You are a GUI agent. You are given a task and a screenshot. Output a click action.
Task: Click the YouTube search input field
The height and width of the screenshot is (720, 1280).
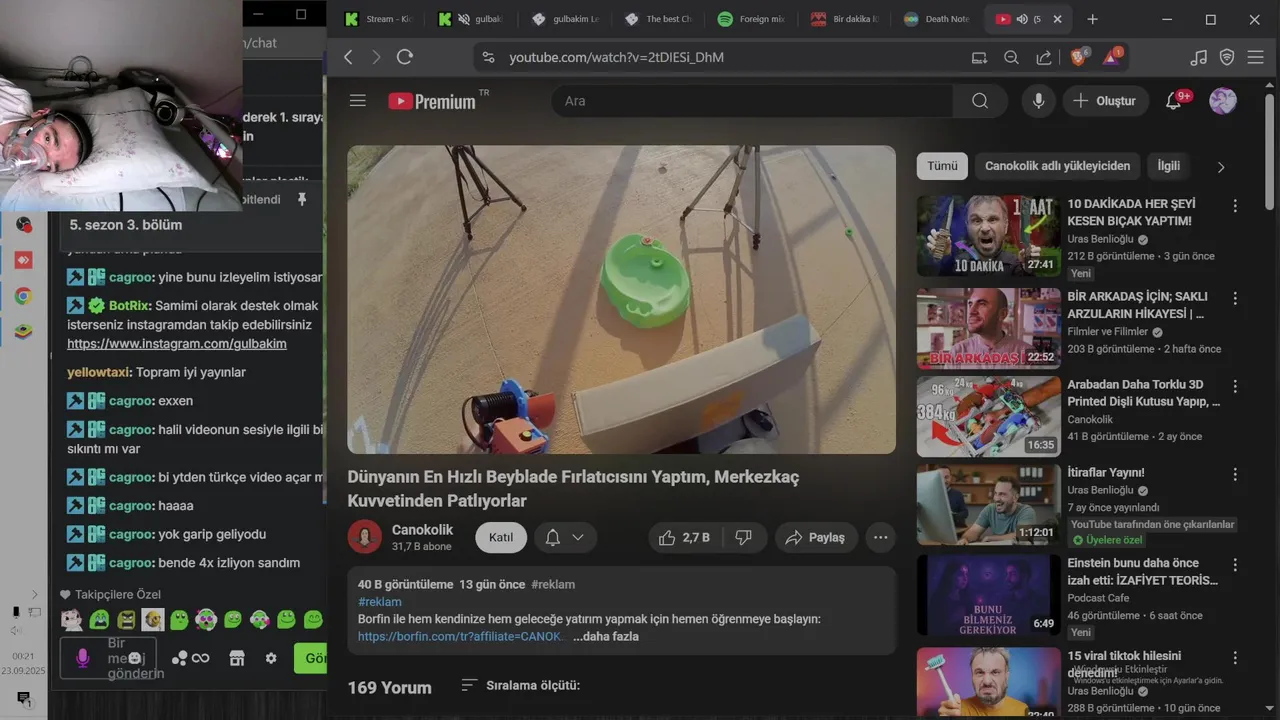pos(750,101)
